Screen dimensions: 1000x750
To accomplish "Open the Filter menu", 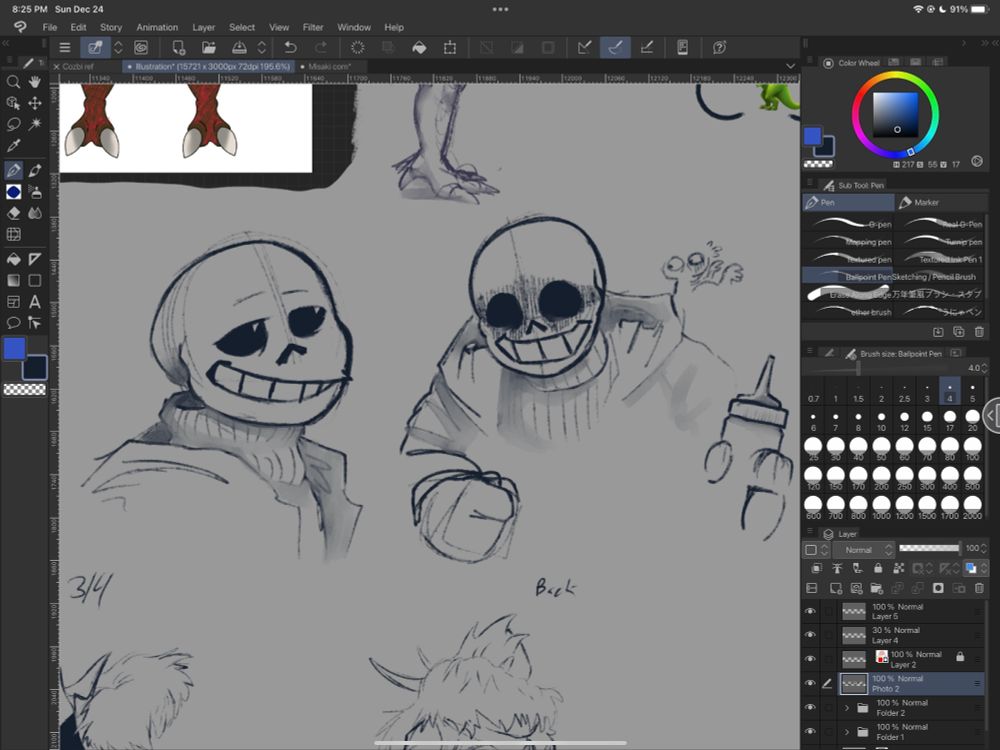I will click(x=313, y=27).
